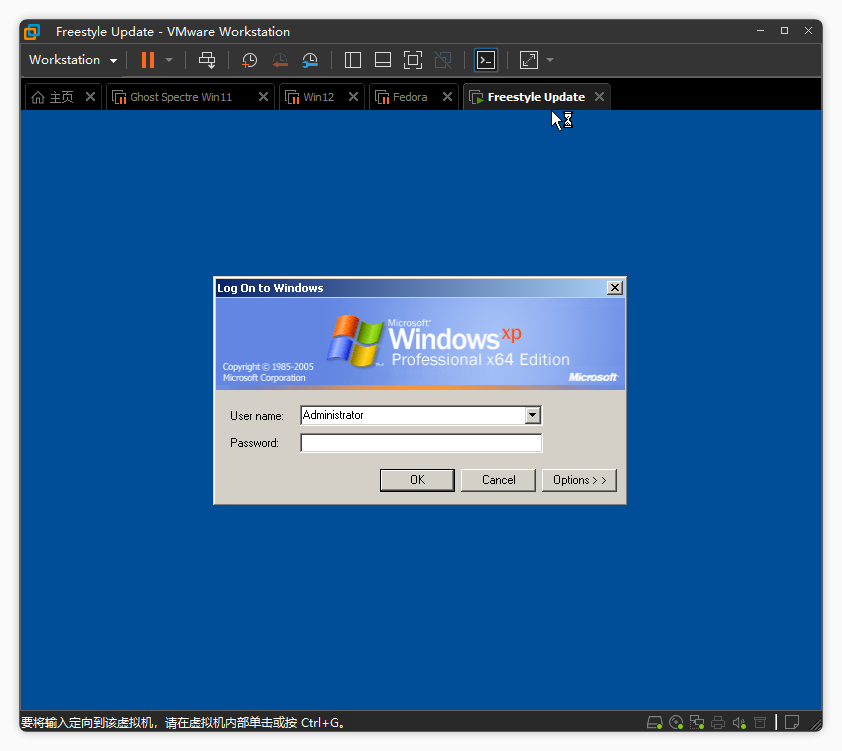Open the Workstation dropdown menu
Image resolution: width=842 pixels, height=751 pixels.
[73, 60]
